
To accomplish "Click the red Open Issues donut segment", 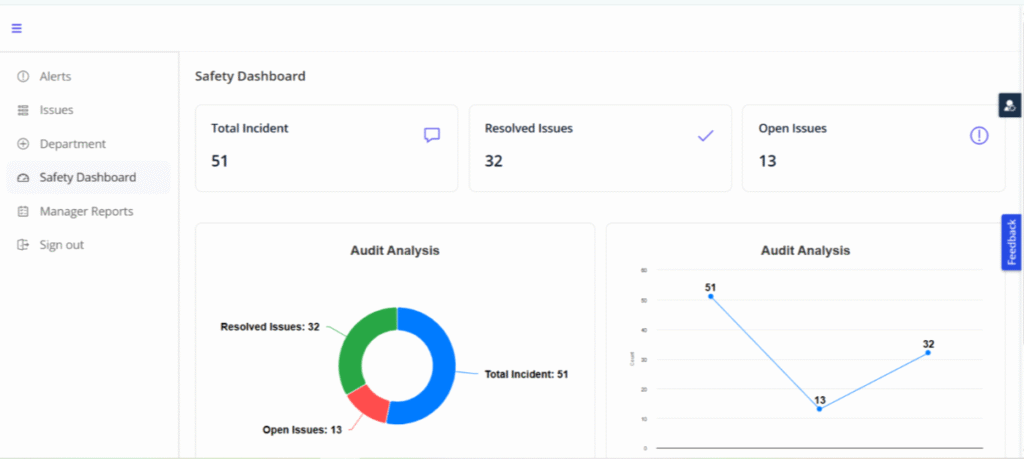I will pos(367,402).
